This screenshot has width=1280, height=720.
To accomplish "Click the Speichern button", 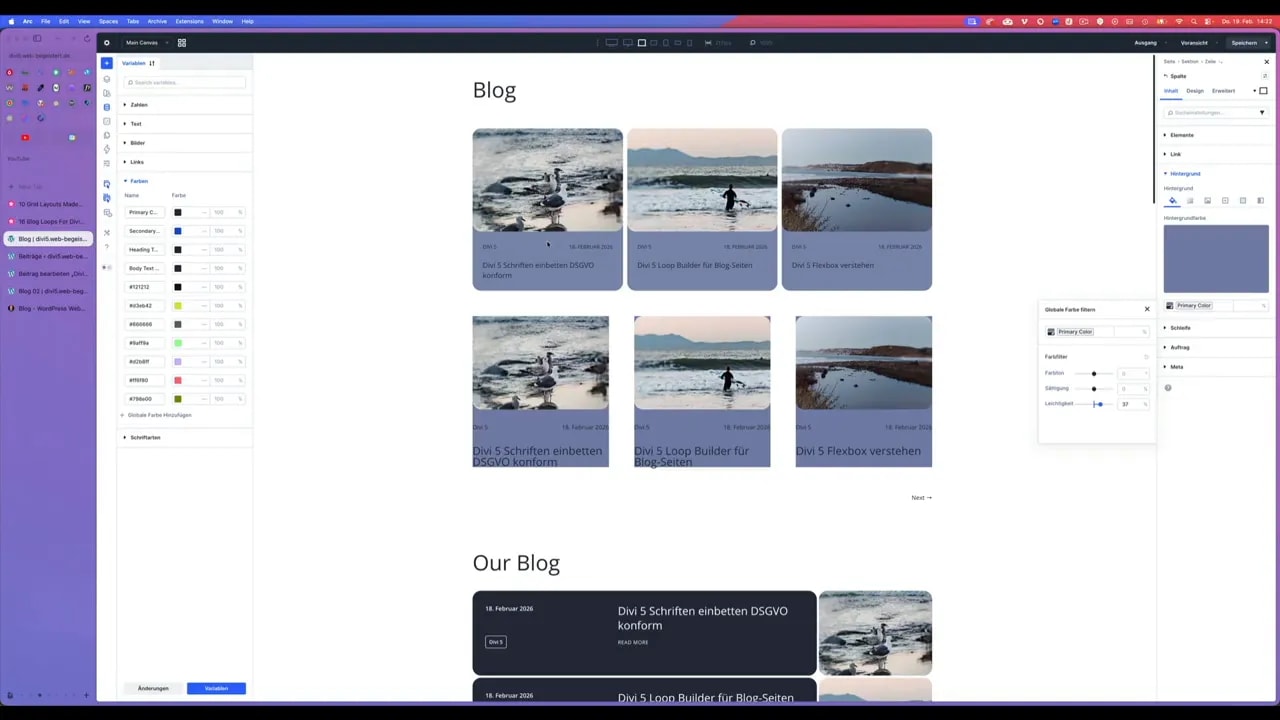I will (x=1244, y=42).
